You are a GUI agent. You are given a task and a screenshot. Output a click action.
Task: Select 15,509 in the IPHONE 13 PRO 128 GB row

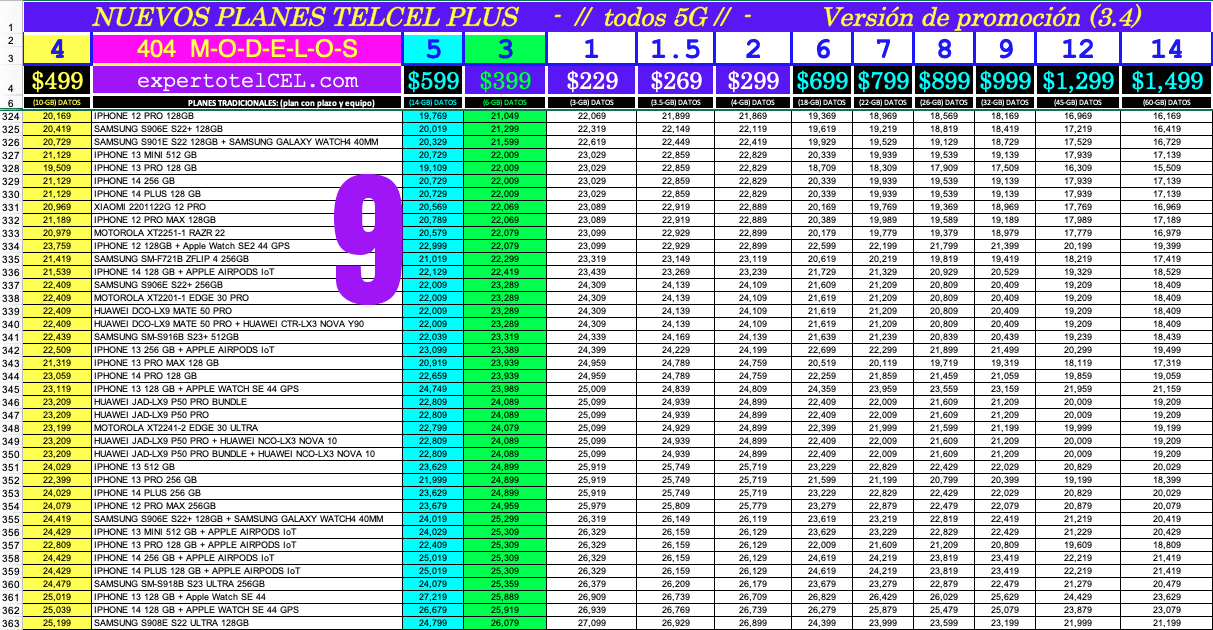point(1166,168)
